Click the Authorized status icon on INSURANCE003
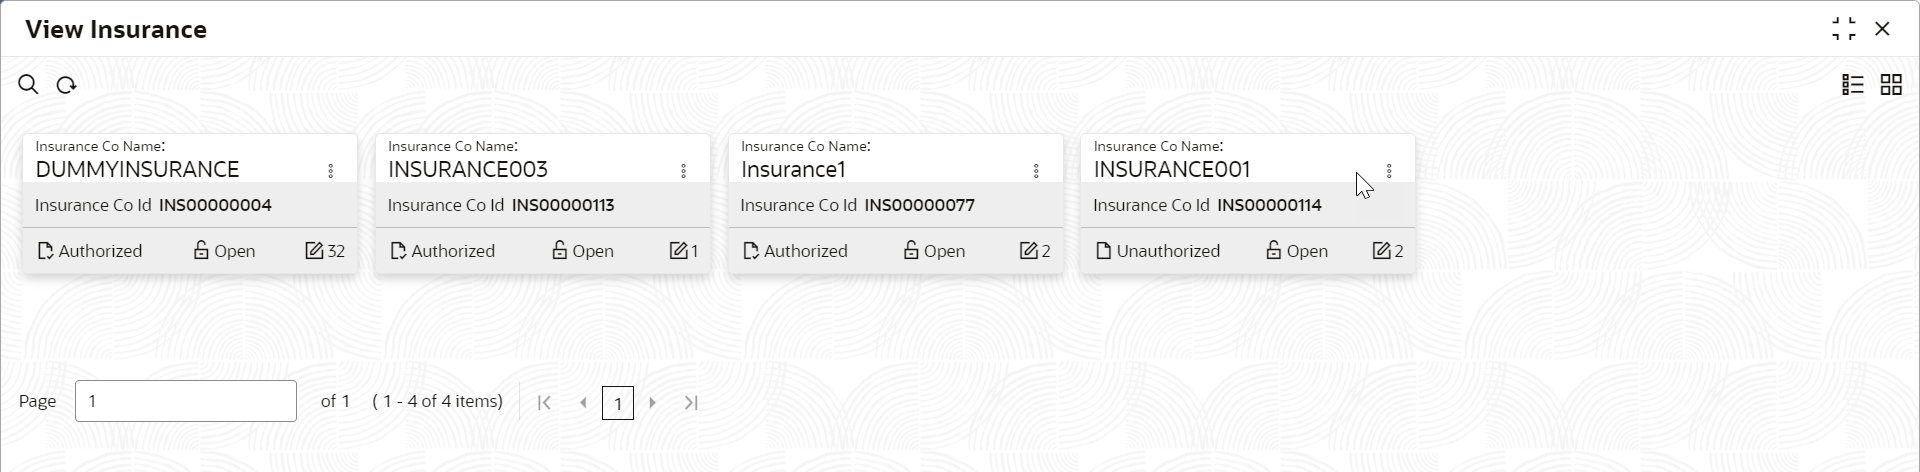Viewport: 1920px width, 472px height. click(x=398, y=251)
